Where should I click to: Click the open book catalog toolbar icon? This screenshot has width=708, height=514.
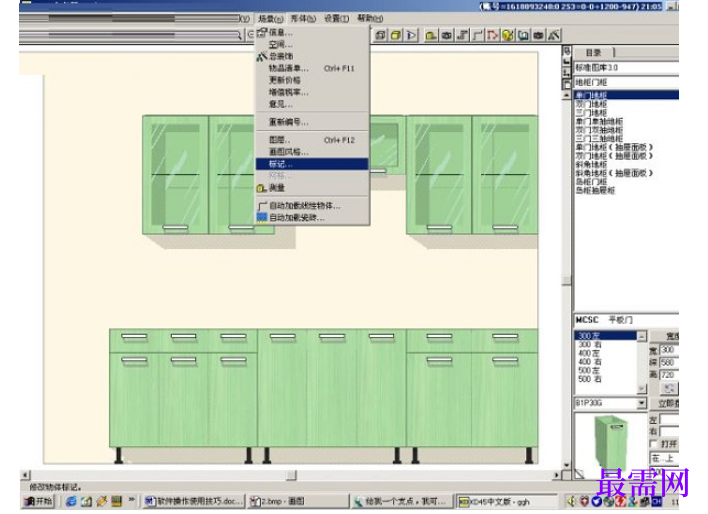523,35
